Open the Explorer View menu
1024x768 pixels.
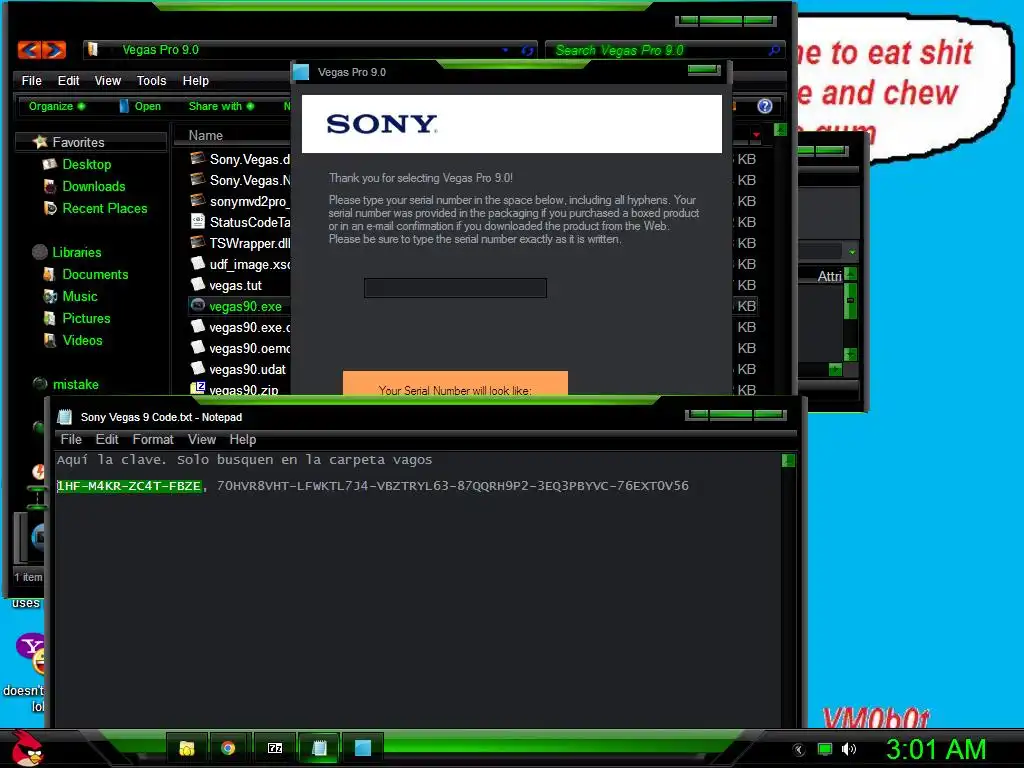(108, 80)
